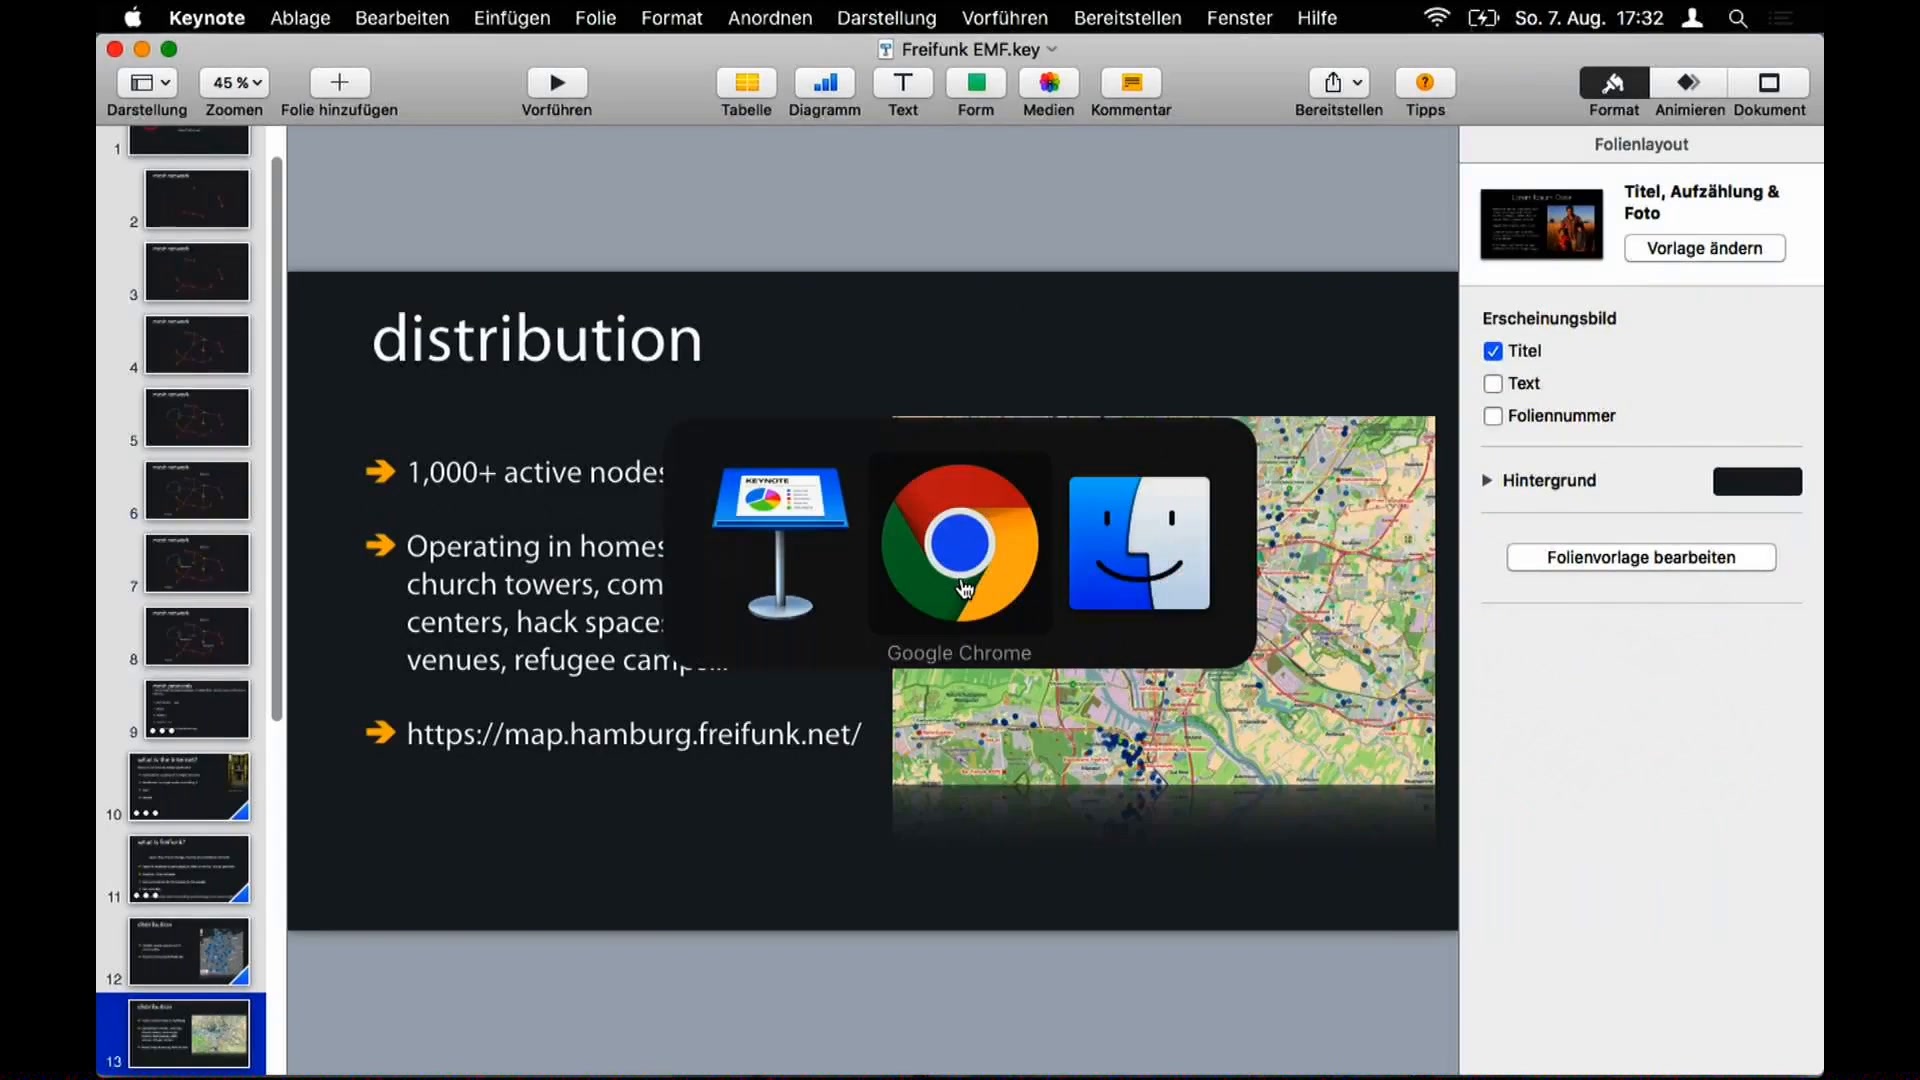1920x1080 pixels.
Task: Click the Vorführen play button
Action: click(557, 82)
